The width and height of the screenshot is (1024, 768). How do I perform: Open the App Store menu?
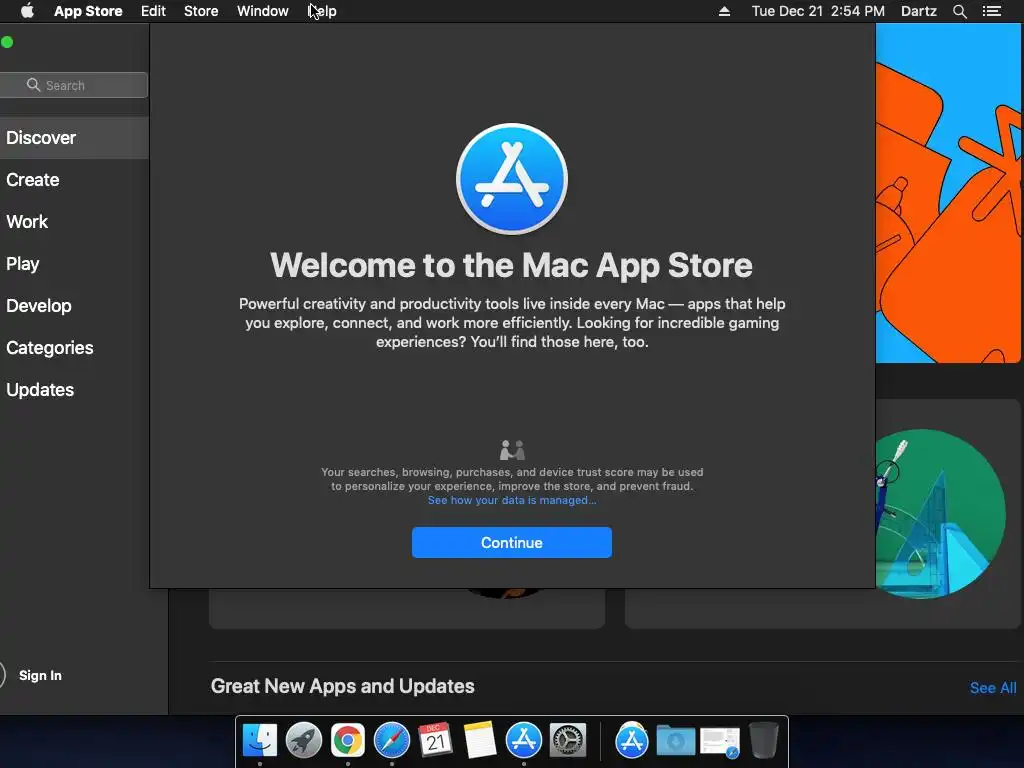click(x=88, y=11)
